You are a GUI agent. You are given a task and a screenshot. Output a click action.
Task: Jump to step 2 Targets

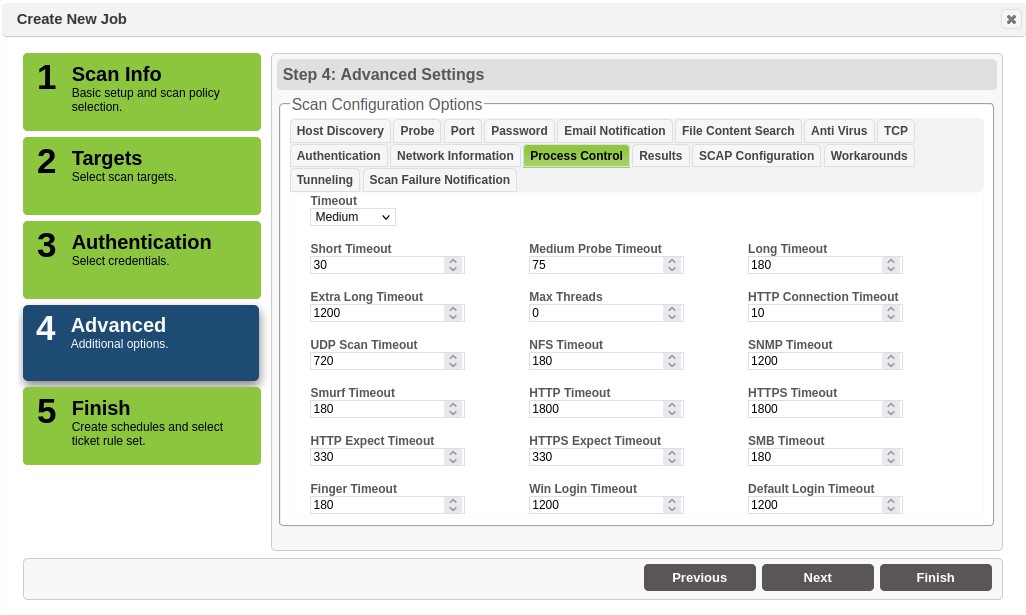point(142,176)
